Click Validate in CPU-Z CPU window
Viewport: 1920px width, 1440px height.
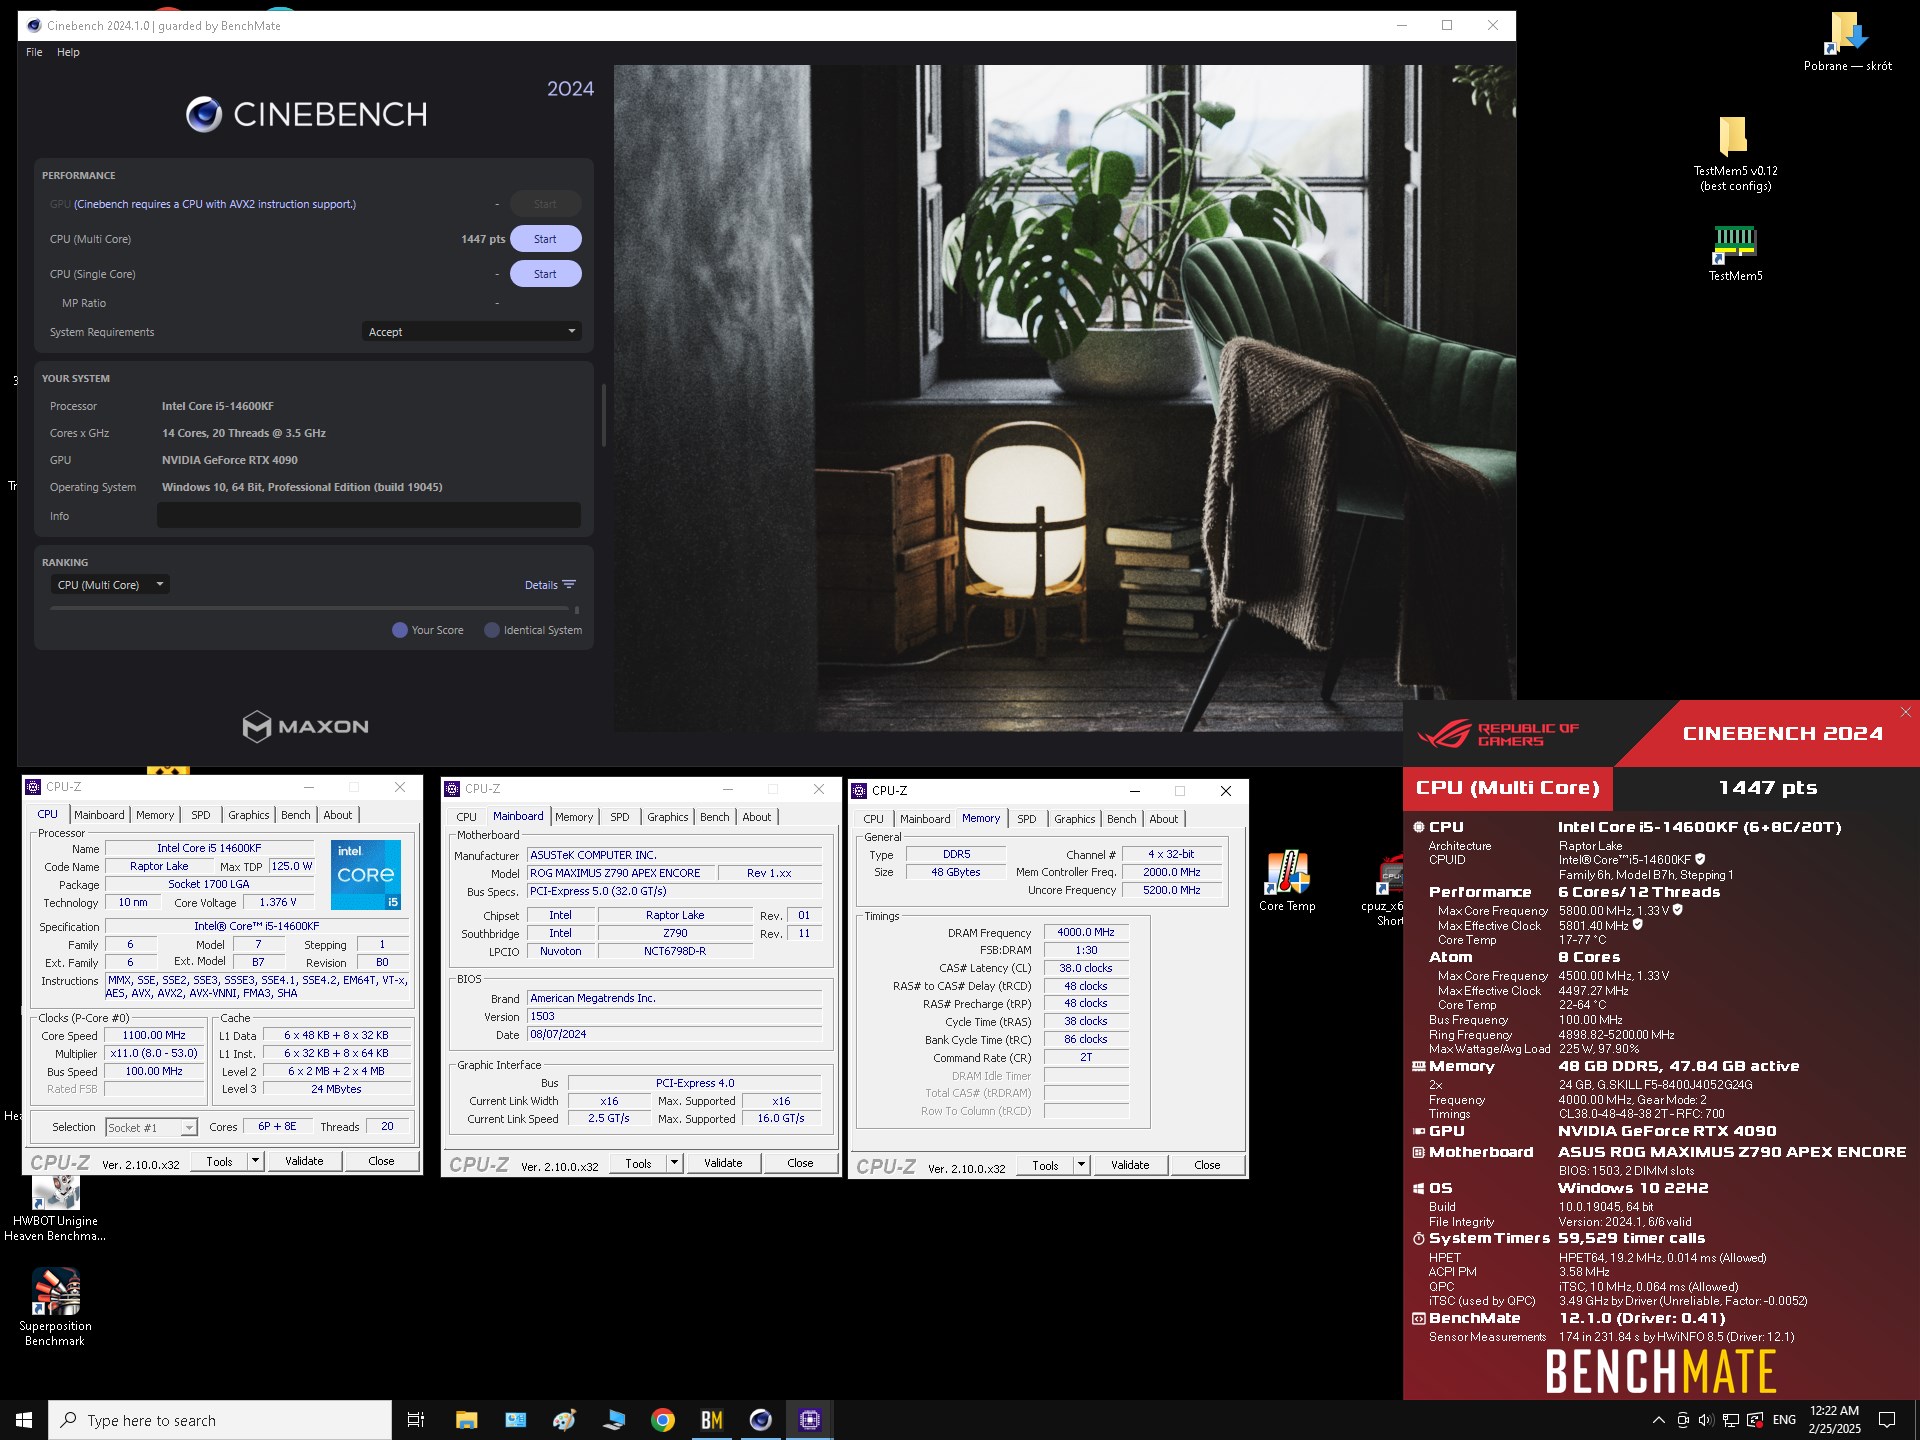tap(304, 1161)
